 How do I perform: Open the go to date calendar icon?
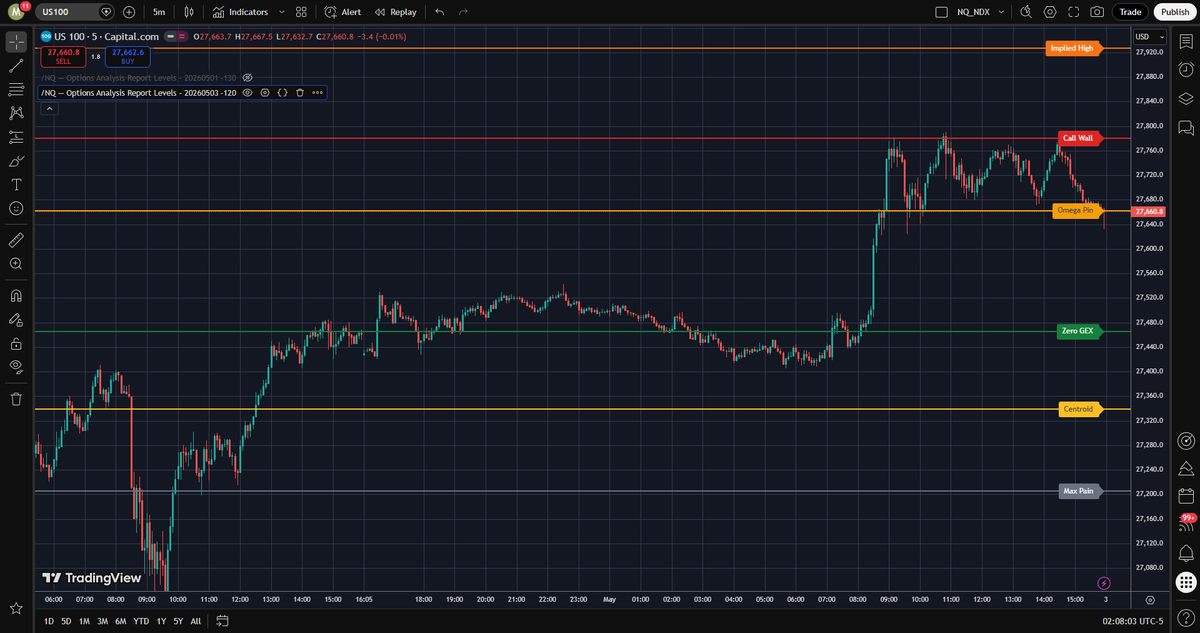[222, 621]
